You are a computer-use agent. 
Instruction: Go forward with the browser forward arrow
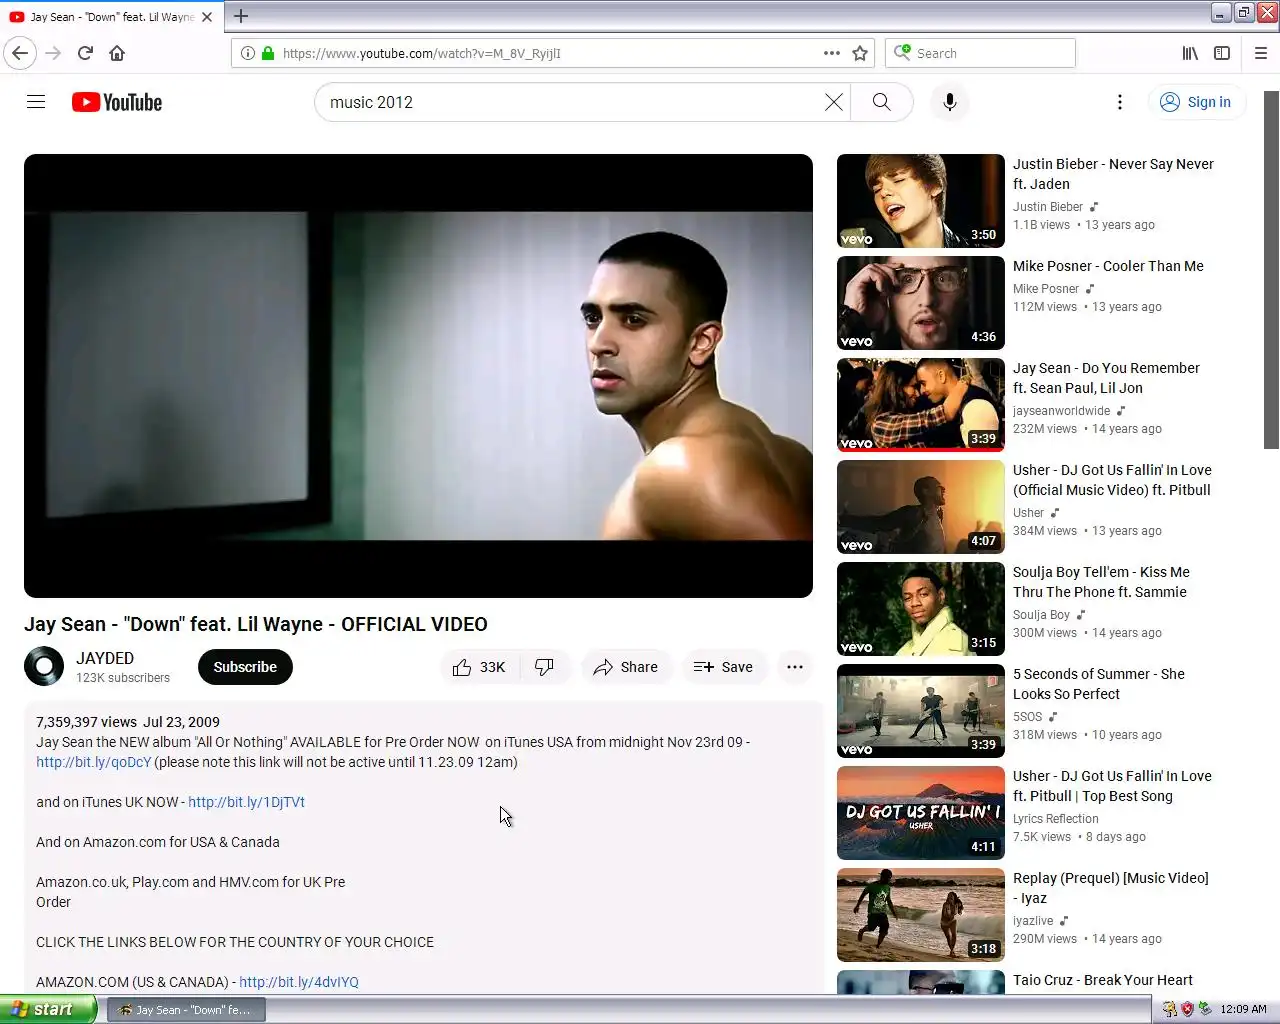point(54,53)
